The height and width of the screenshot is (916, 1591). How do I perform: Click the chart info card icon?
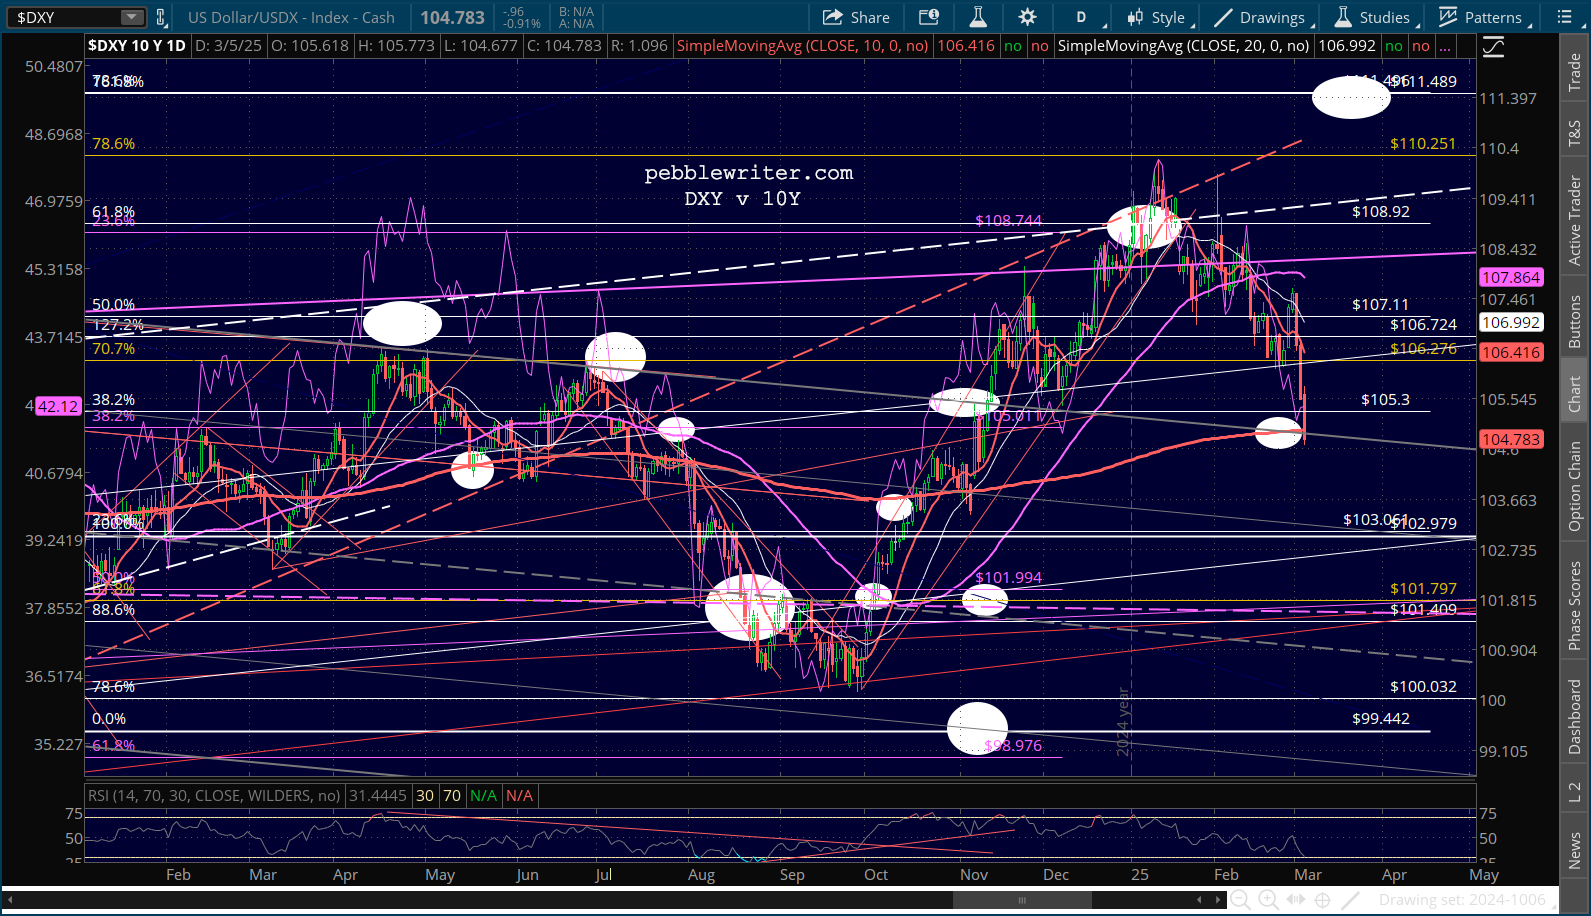pyautogui.click(x=929, y=17)
